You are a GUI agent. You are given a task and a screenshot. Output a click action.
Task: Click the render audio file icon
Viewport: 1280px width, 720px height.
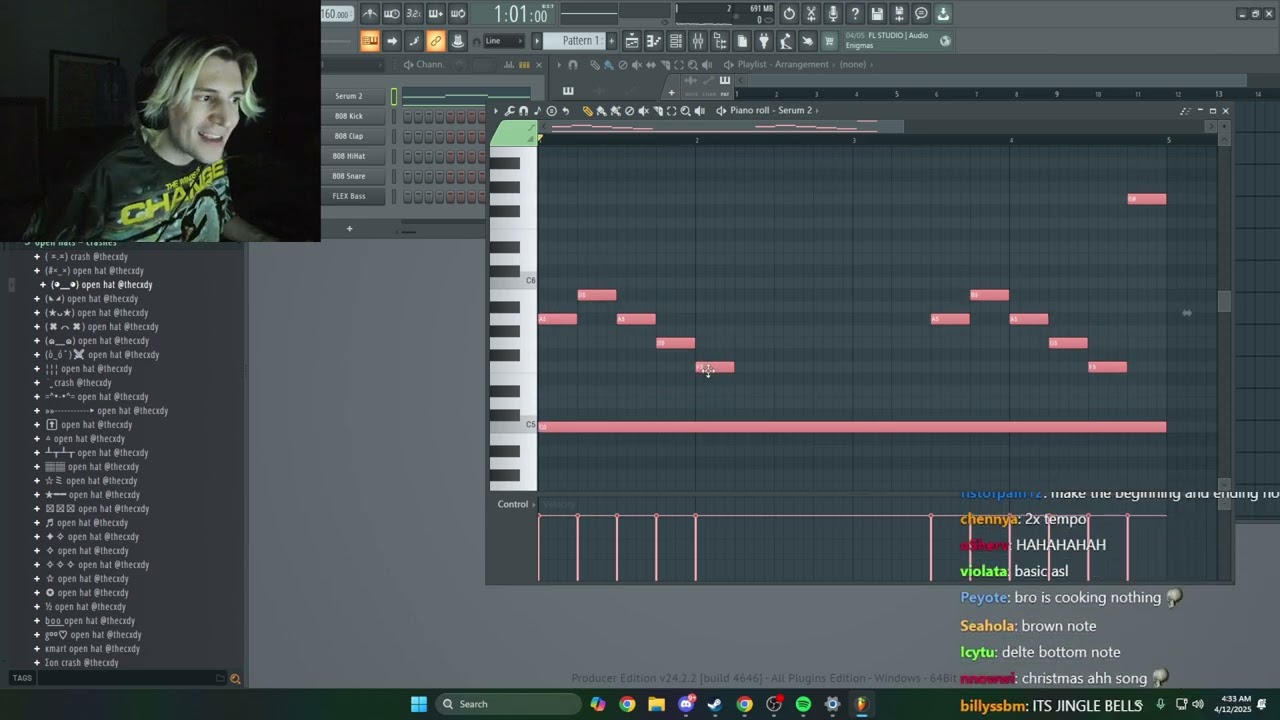[899, 14]
